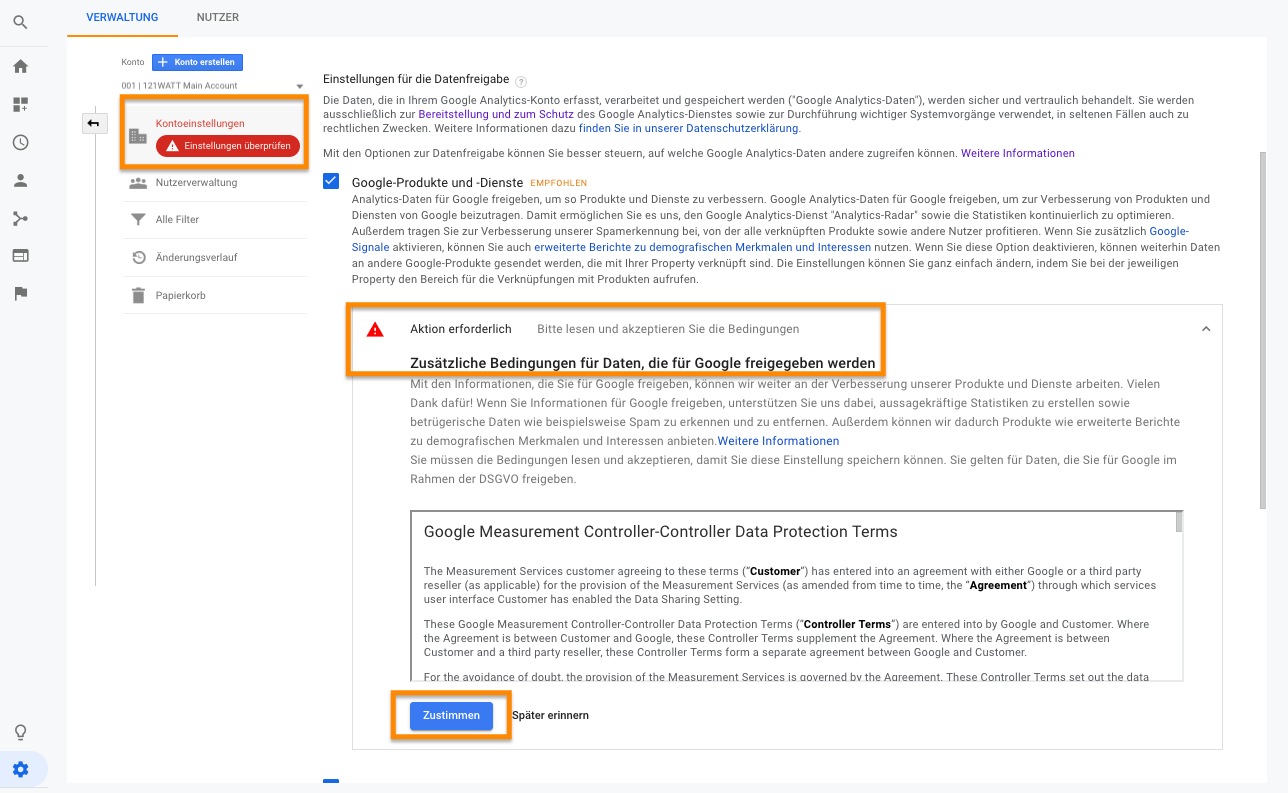Click the terms box scrollbar thumb
Viewport: 1288px width, 793px height.
1179,523
